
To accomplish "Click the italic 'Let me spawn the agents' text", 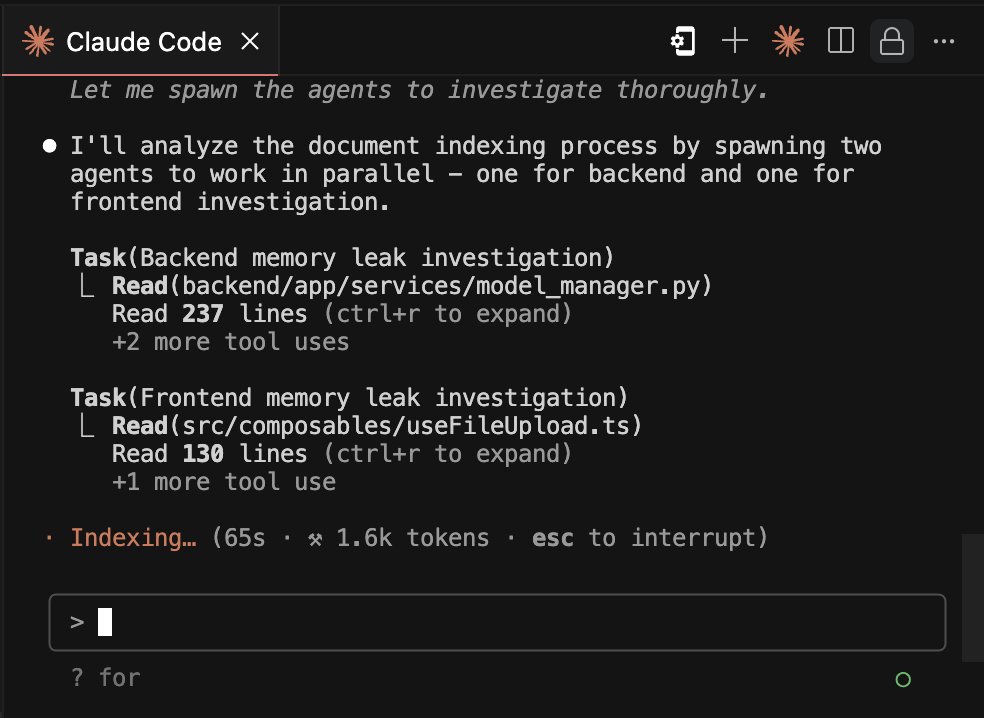I will [419, 90].
